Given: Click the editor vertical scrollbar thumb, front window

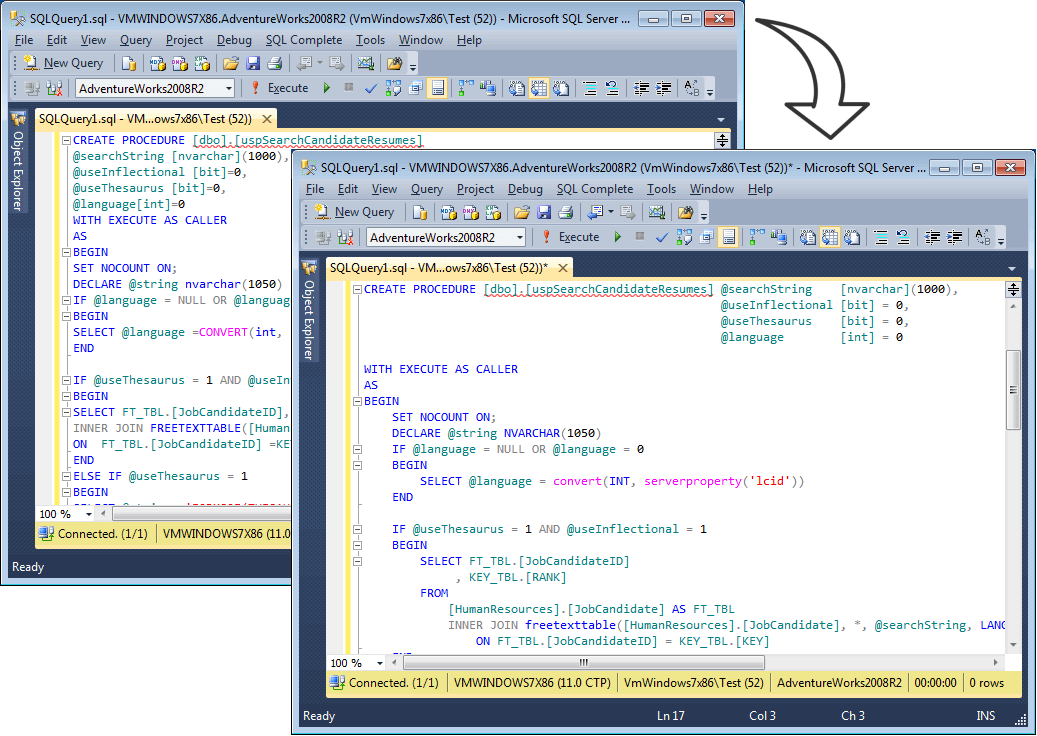Looking at the screenshot, I should (1013, 390).
